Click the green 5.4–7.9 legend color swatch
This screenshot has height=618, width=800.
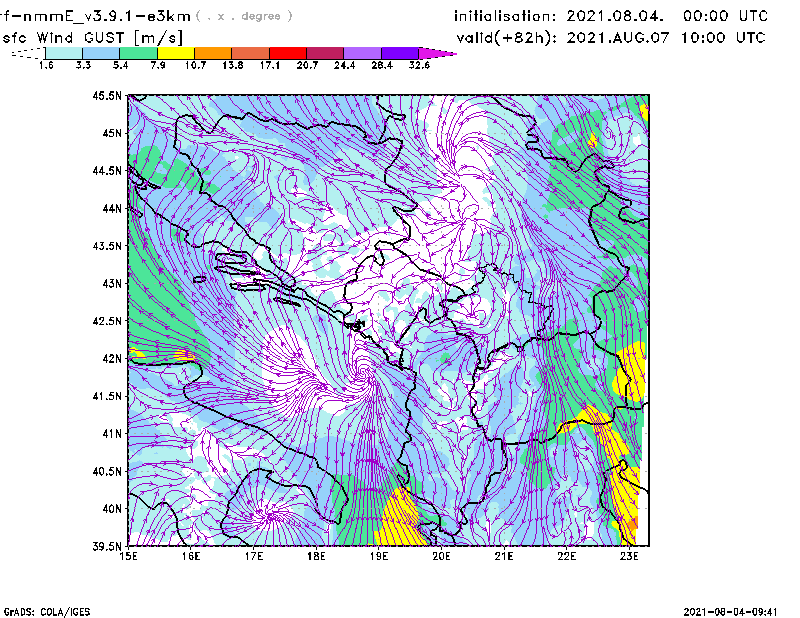[139, 53]
